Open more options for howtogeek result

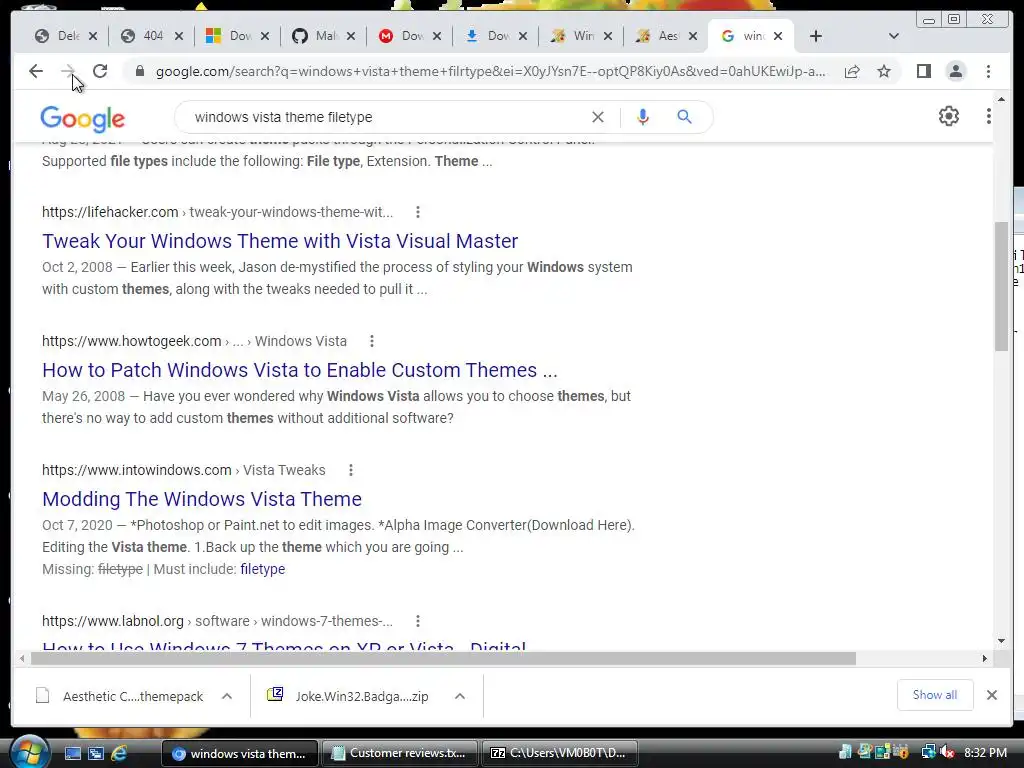(372, 341)
